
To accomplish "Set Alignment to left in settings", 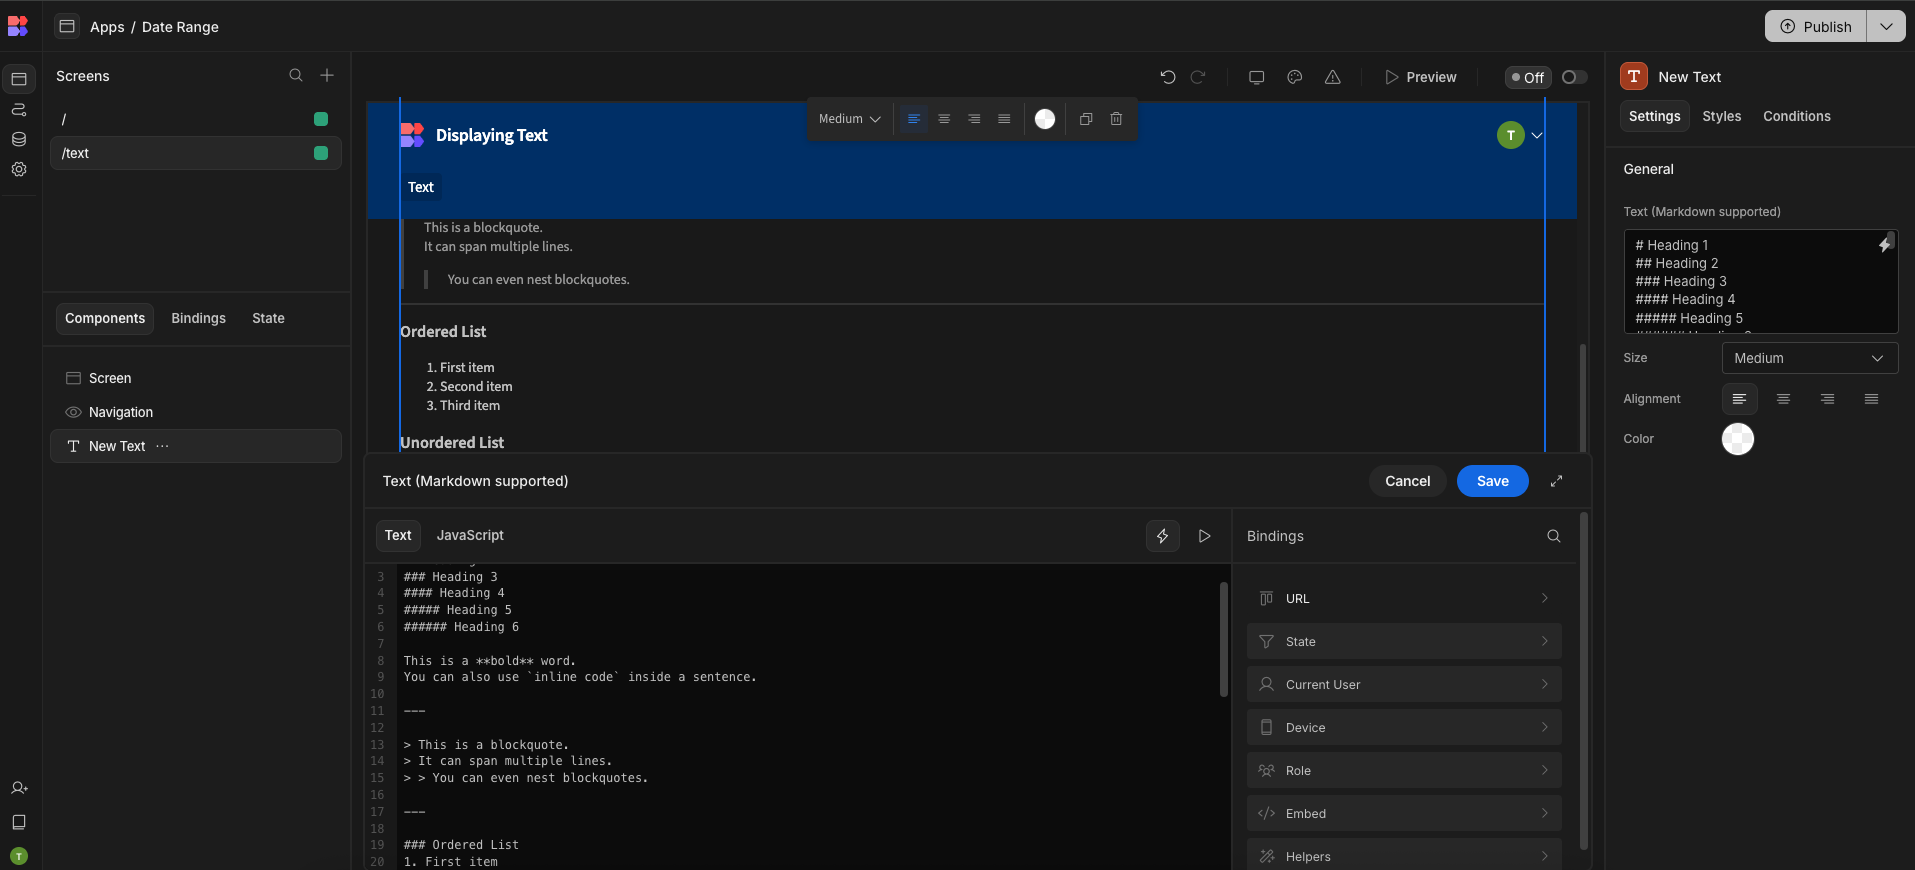I will click(1740, 399).
